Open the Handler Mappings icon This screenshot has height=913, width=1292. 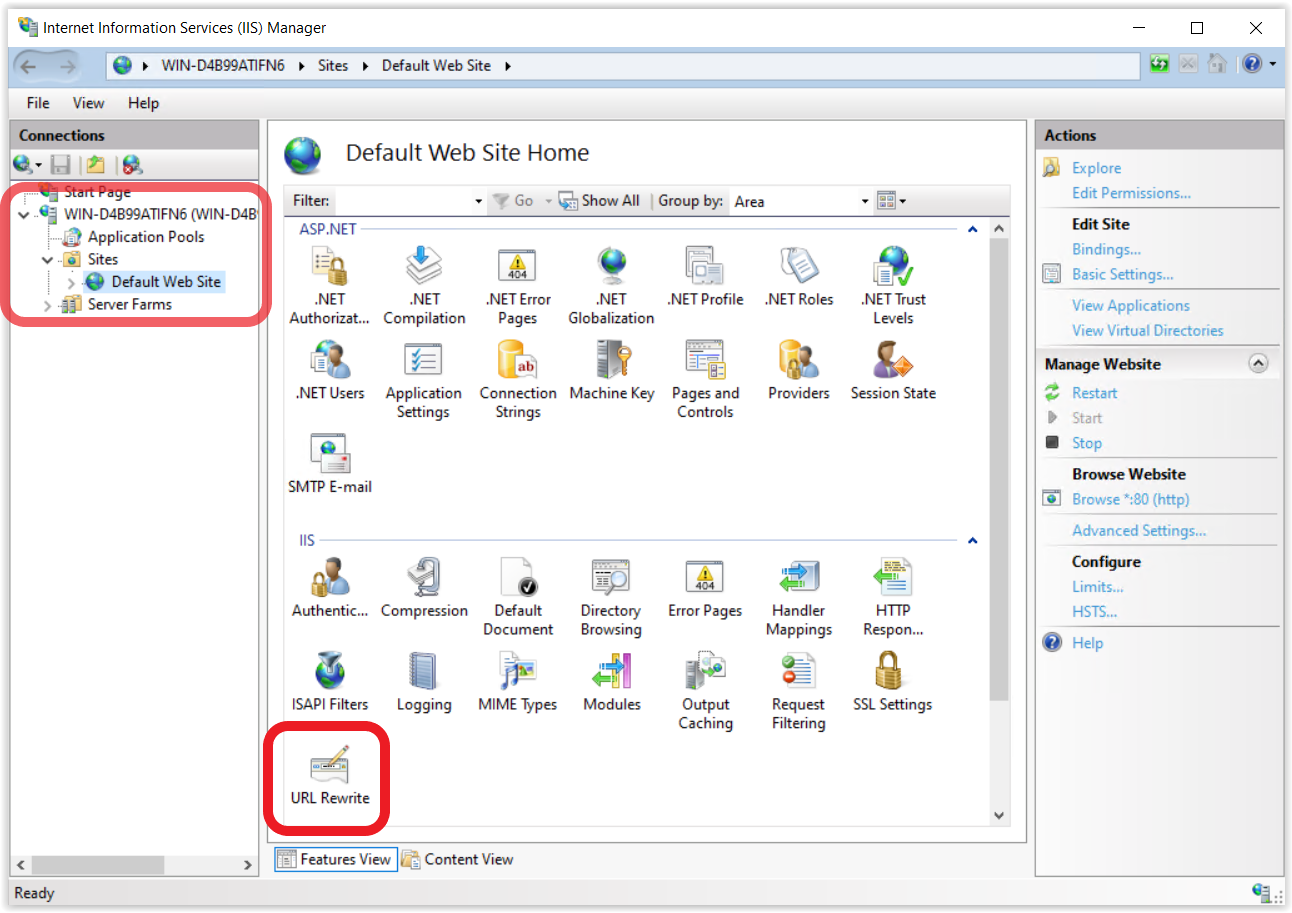point(798,598)
